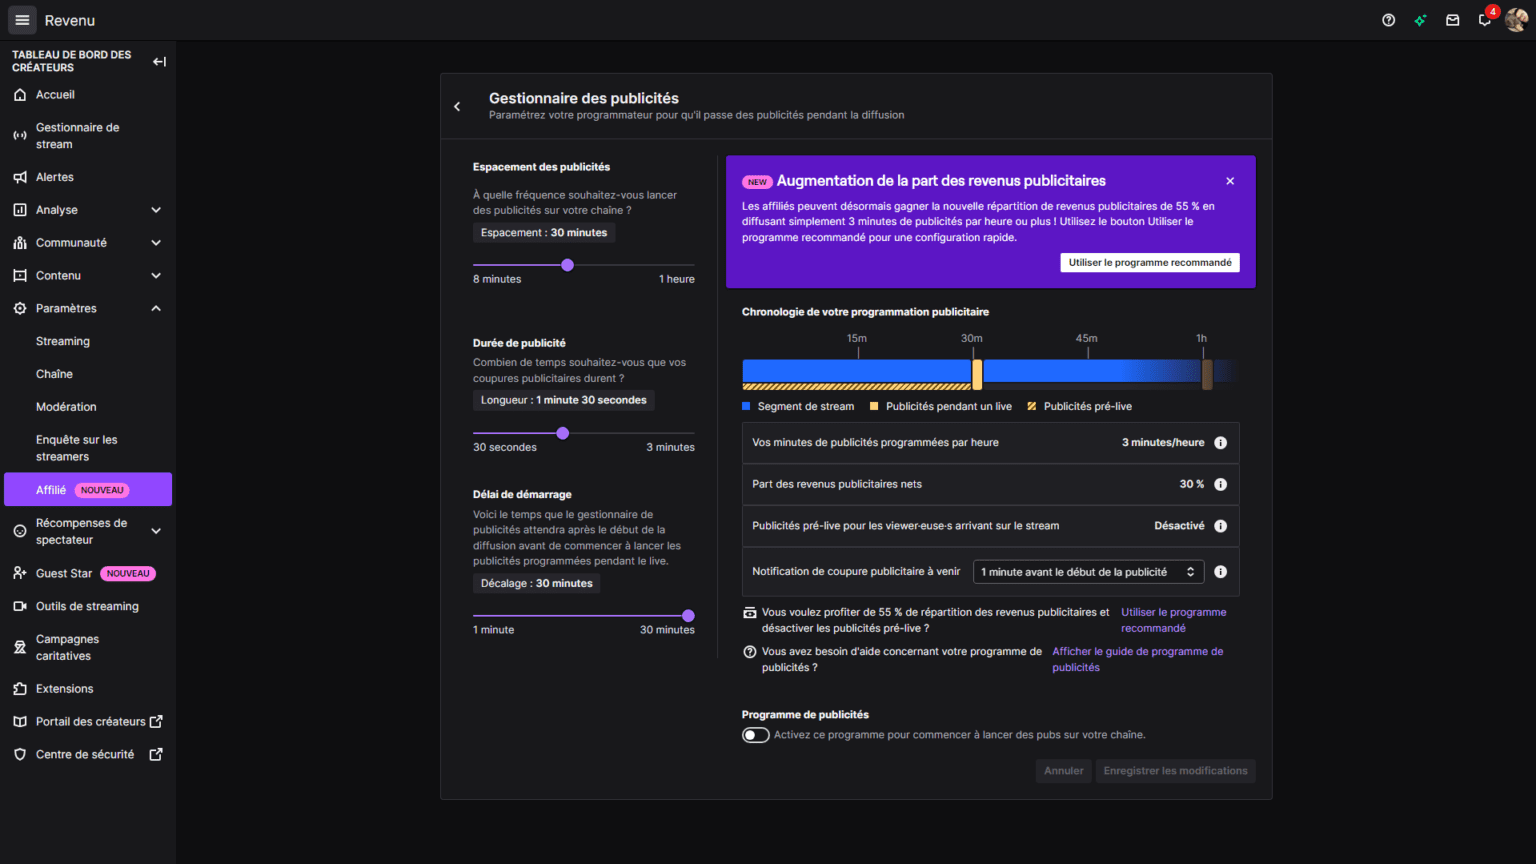Click the Récompenses de spectateur icon
This screenshot has width=1536, height=864.
[x=20, y=531]
